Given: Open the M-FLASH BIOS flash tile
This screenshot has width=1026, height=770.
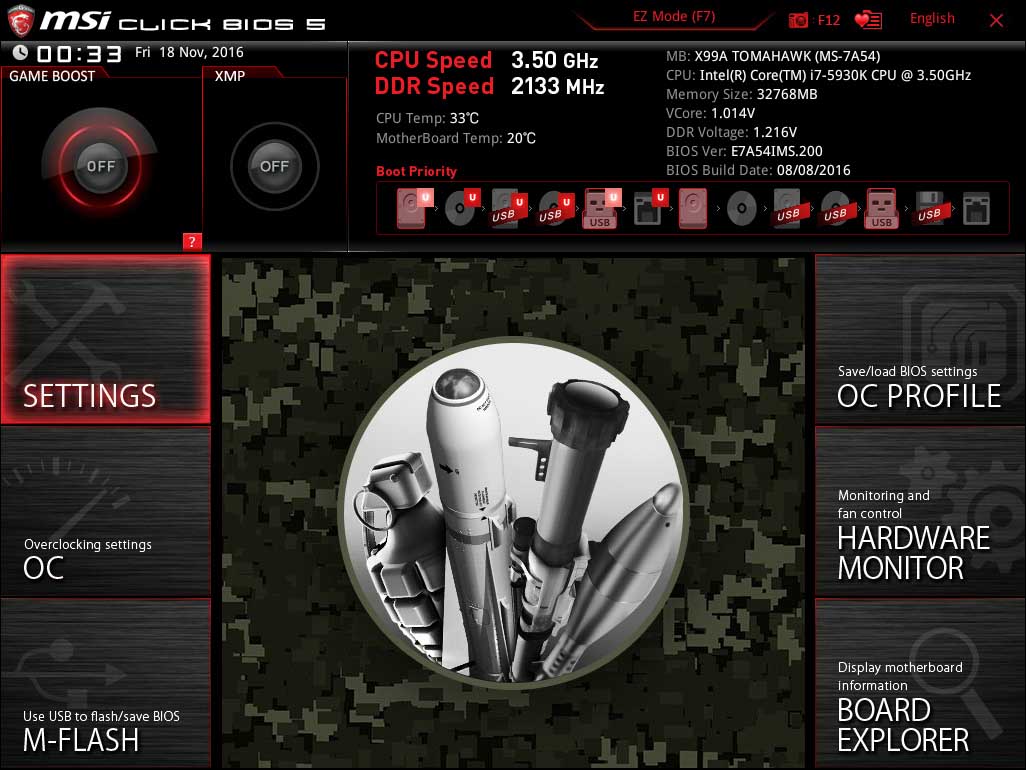Looking at the screenshot, I should pos(105,683).
